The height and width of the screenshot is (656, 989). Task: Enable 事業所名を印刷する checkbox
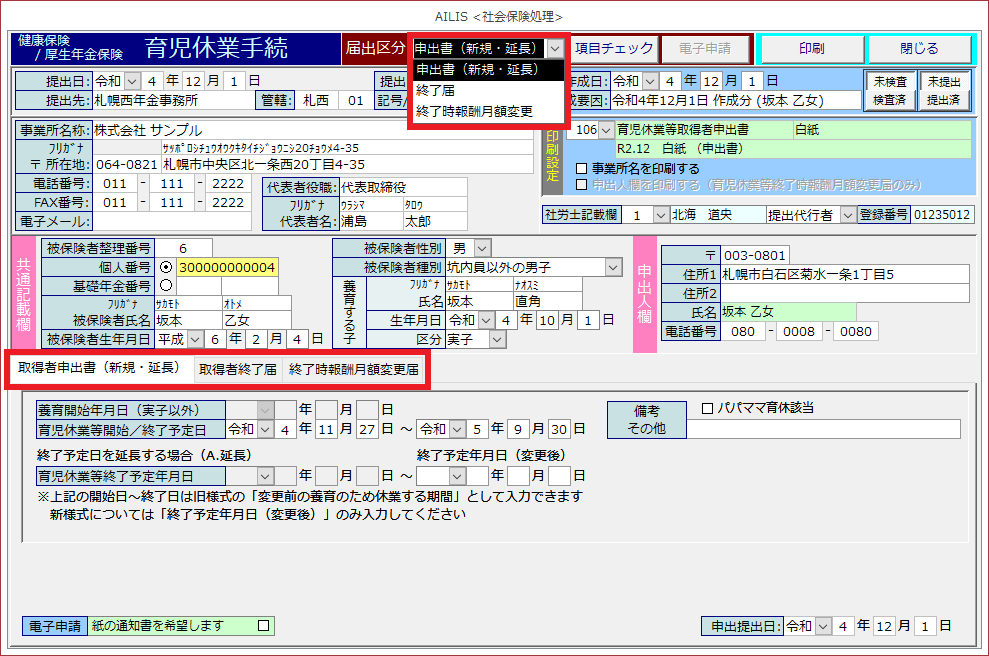pyautogui.click(x=583, y=168)
